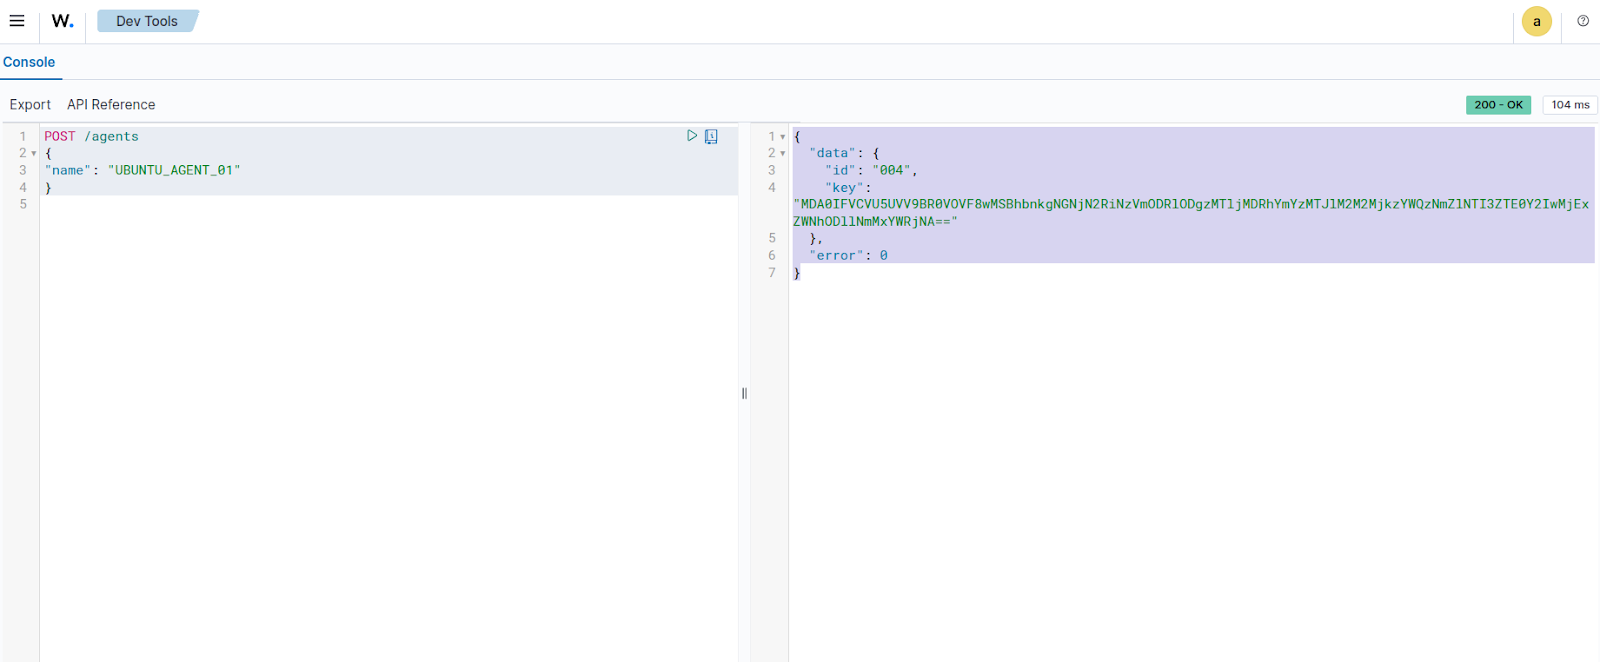The height and width of the screenshot is (662, 1600).
Task: Open the help icon in top right
Action: pos(1583,21)
